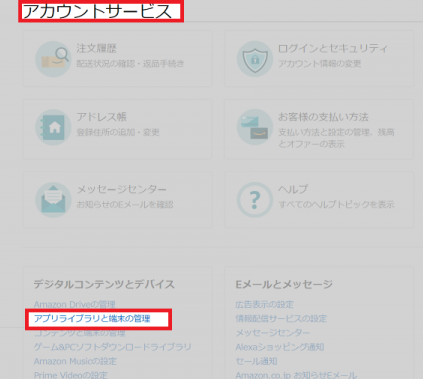The height and width of the screenshot is (379, 423).
Task: Click the login security shield icon
Action: [255, 59]
